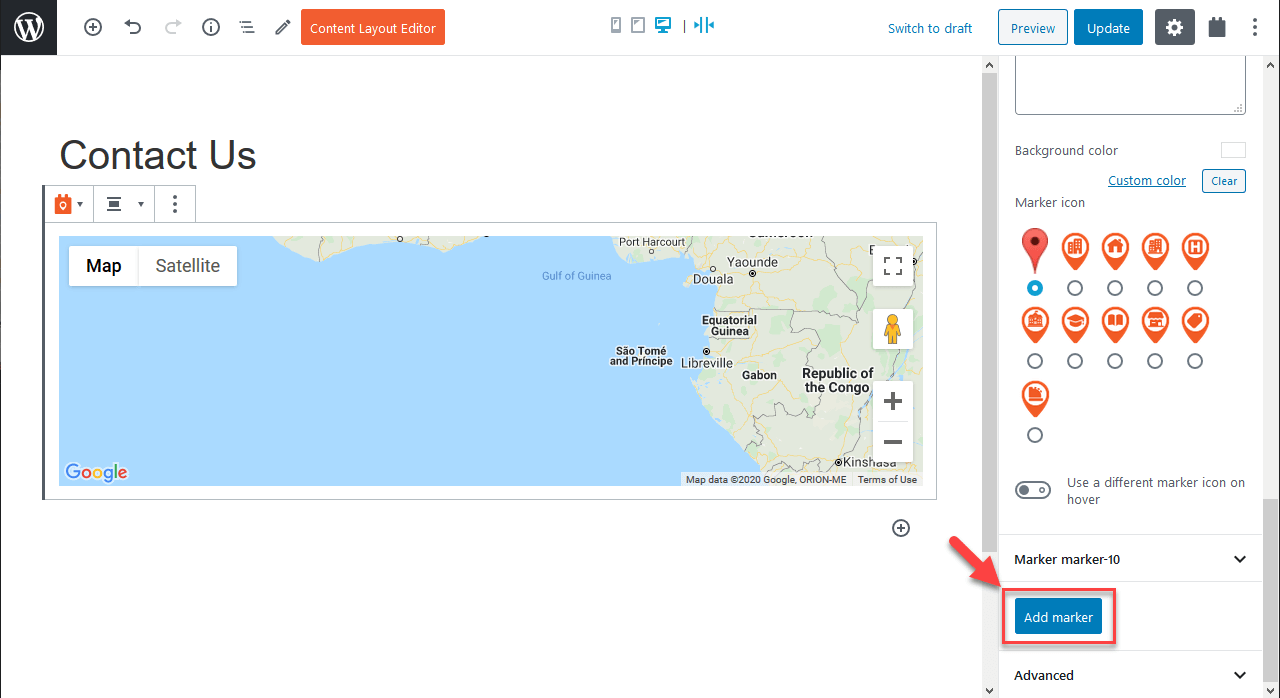
Task: Click the open book marker icon
Action: click(1115, 325)
